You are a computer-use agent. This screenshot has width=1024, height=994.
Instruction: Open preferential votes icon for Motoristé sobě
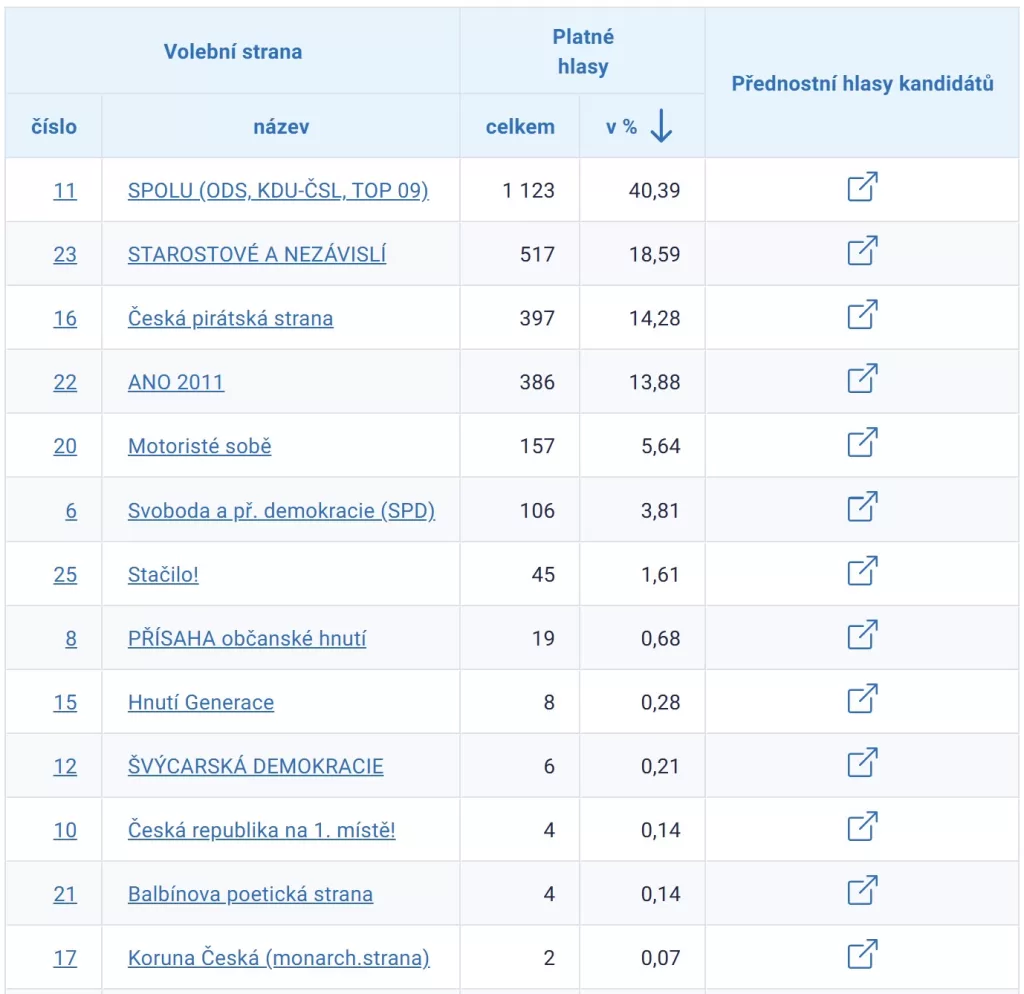862,443
